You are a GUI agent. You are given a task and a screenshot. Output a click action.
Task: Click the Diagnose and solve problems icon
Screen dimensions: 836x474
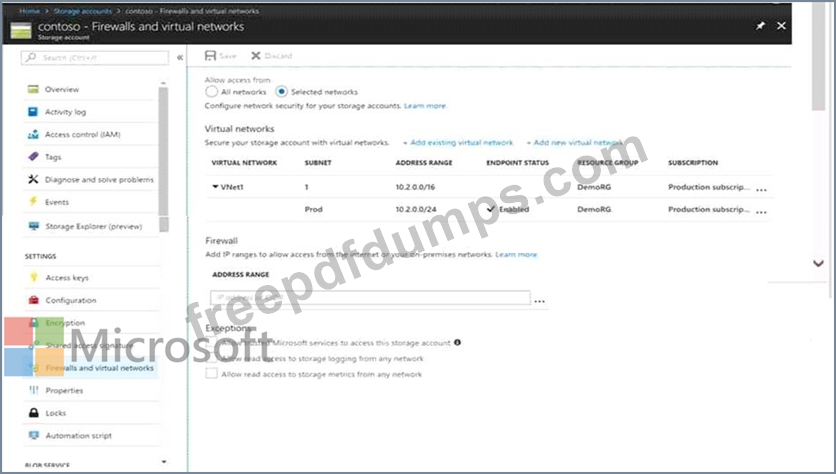coord(33,179)
